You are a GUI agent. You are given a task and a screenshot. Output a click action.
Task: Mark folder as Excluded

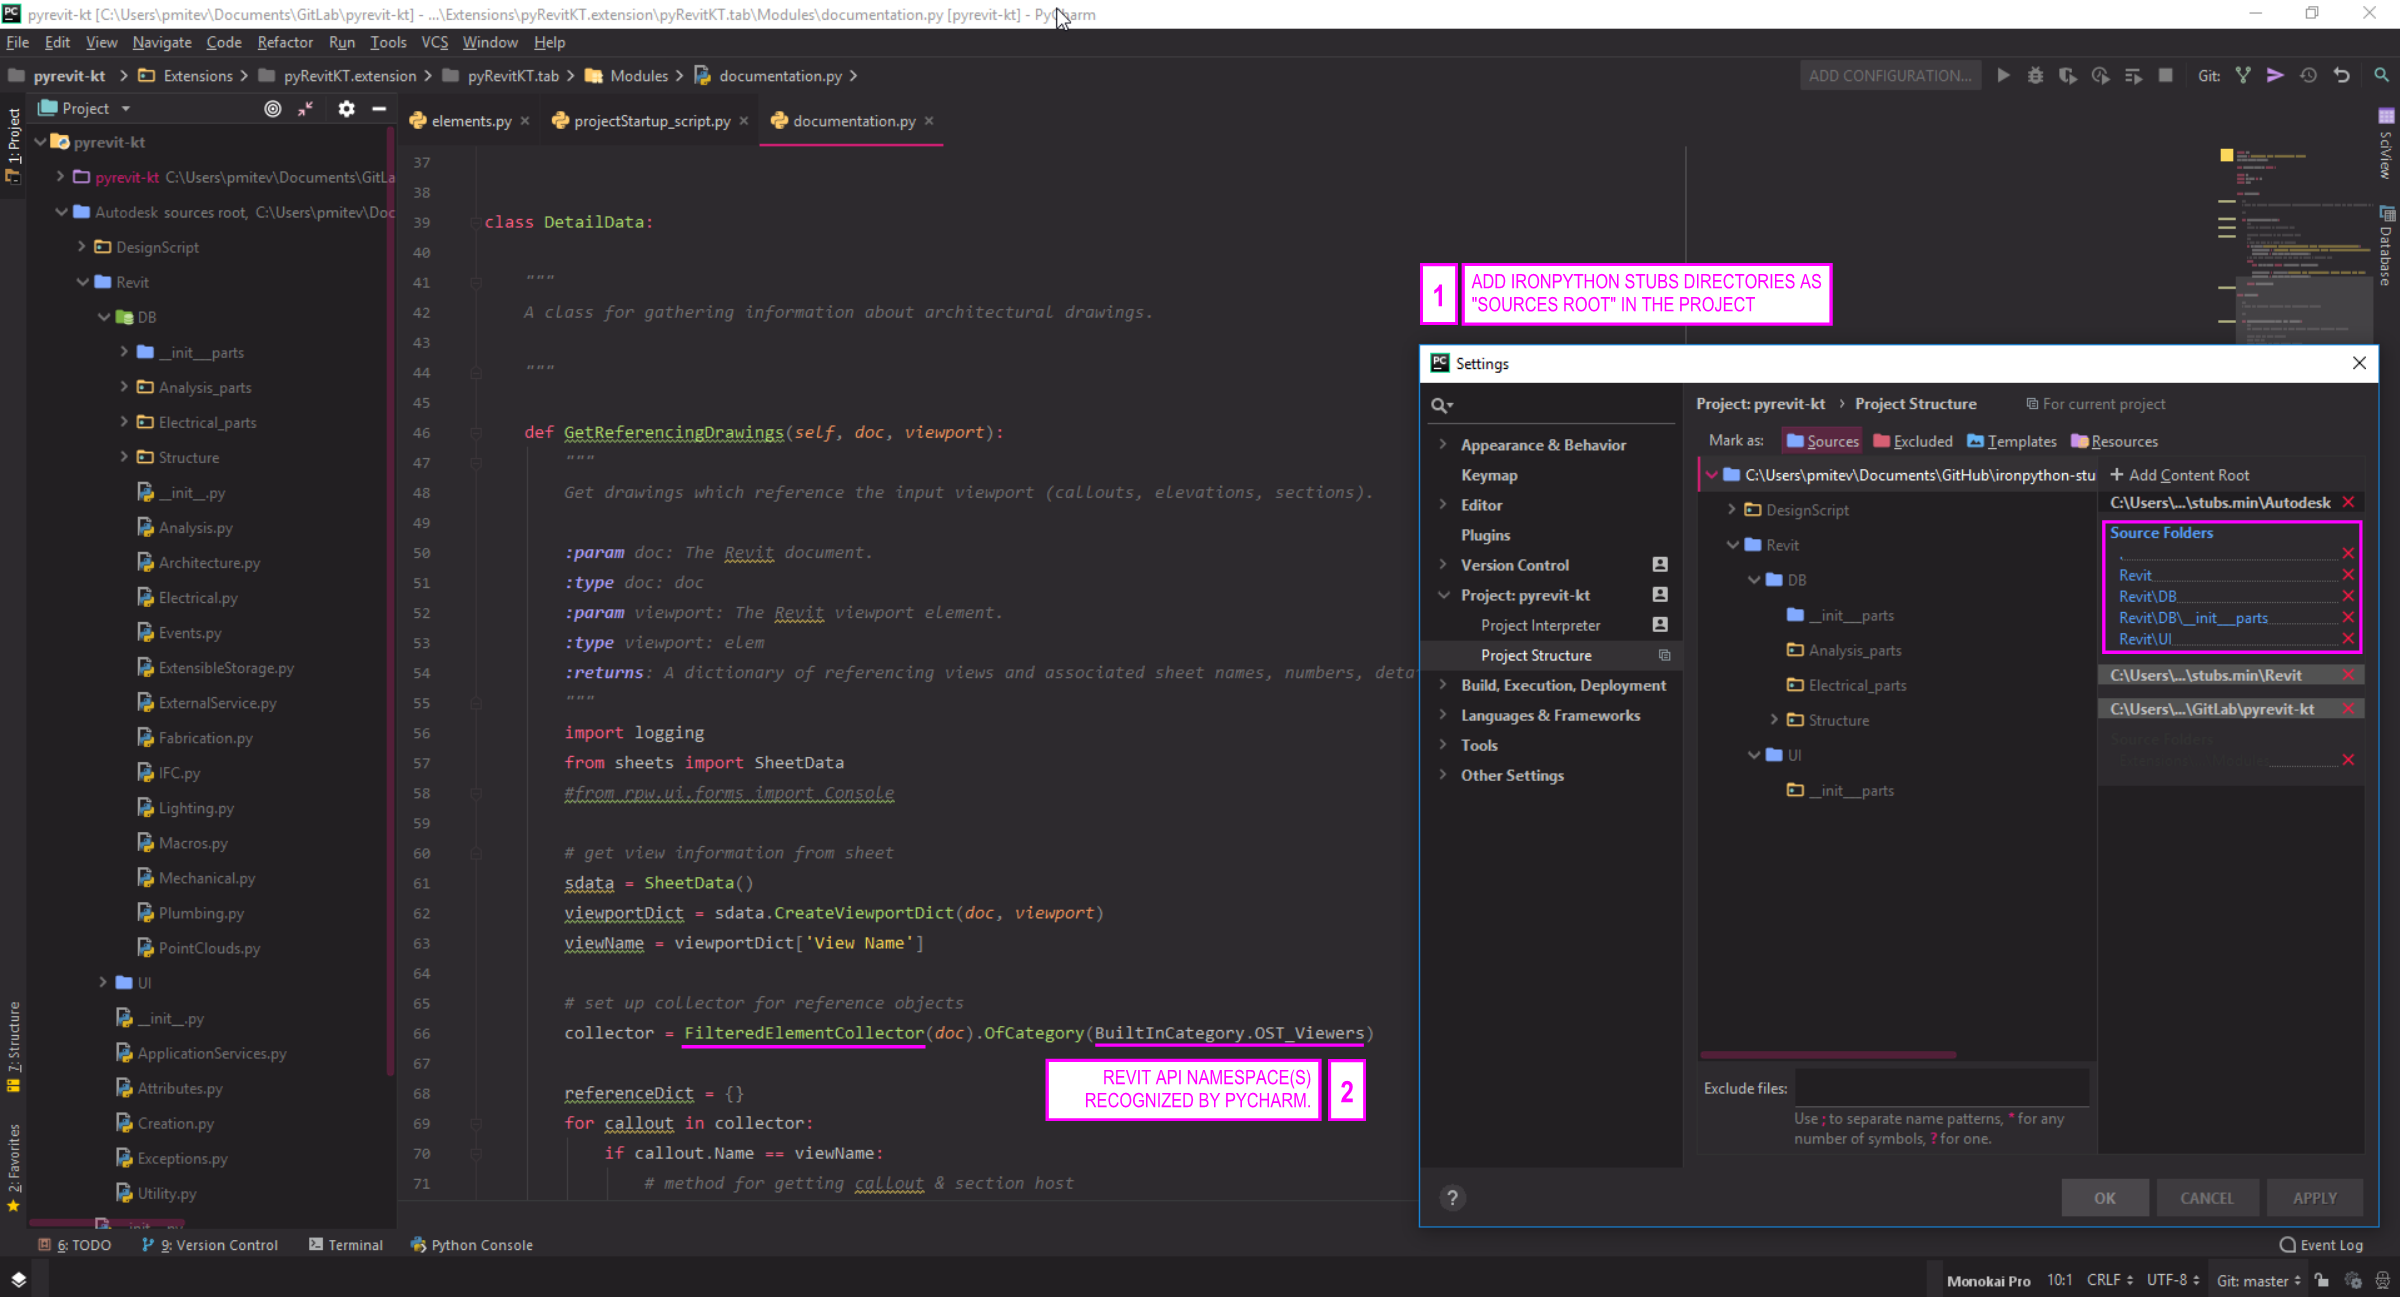pyautogui.click(x=1912, y=441)
